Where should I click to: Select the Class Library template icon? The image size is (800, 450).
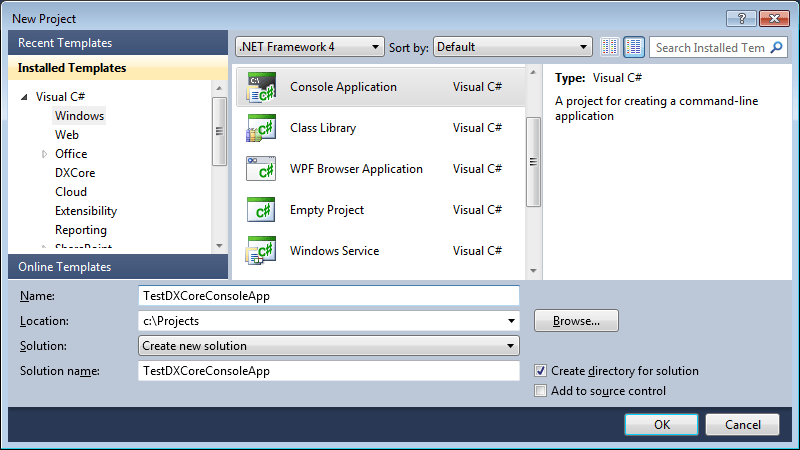tap(261, 128)
